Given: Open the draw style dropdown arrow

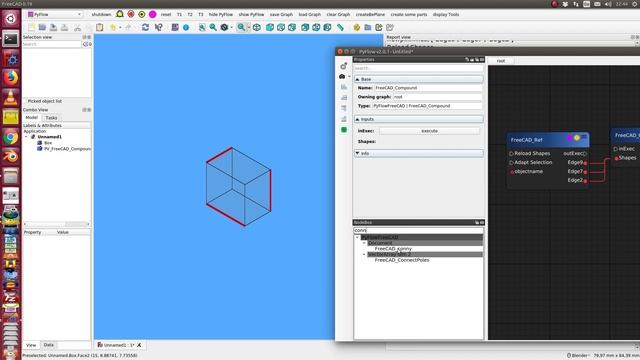Looking at the screenshot, I should [231, 27].
